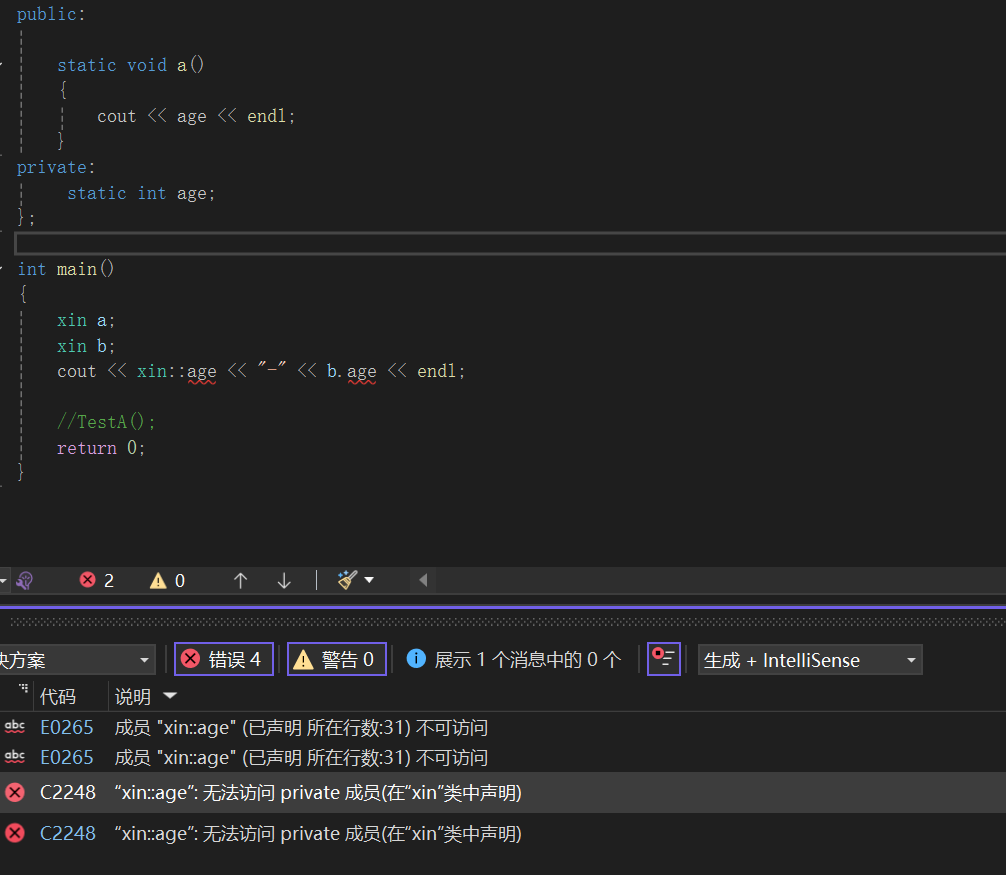
Task: Click the abc IntelliSense icon on first E0265 row
Action: (x=15, y=727)
